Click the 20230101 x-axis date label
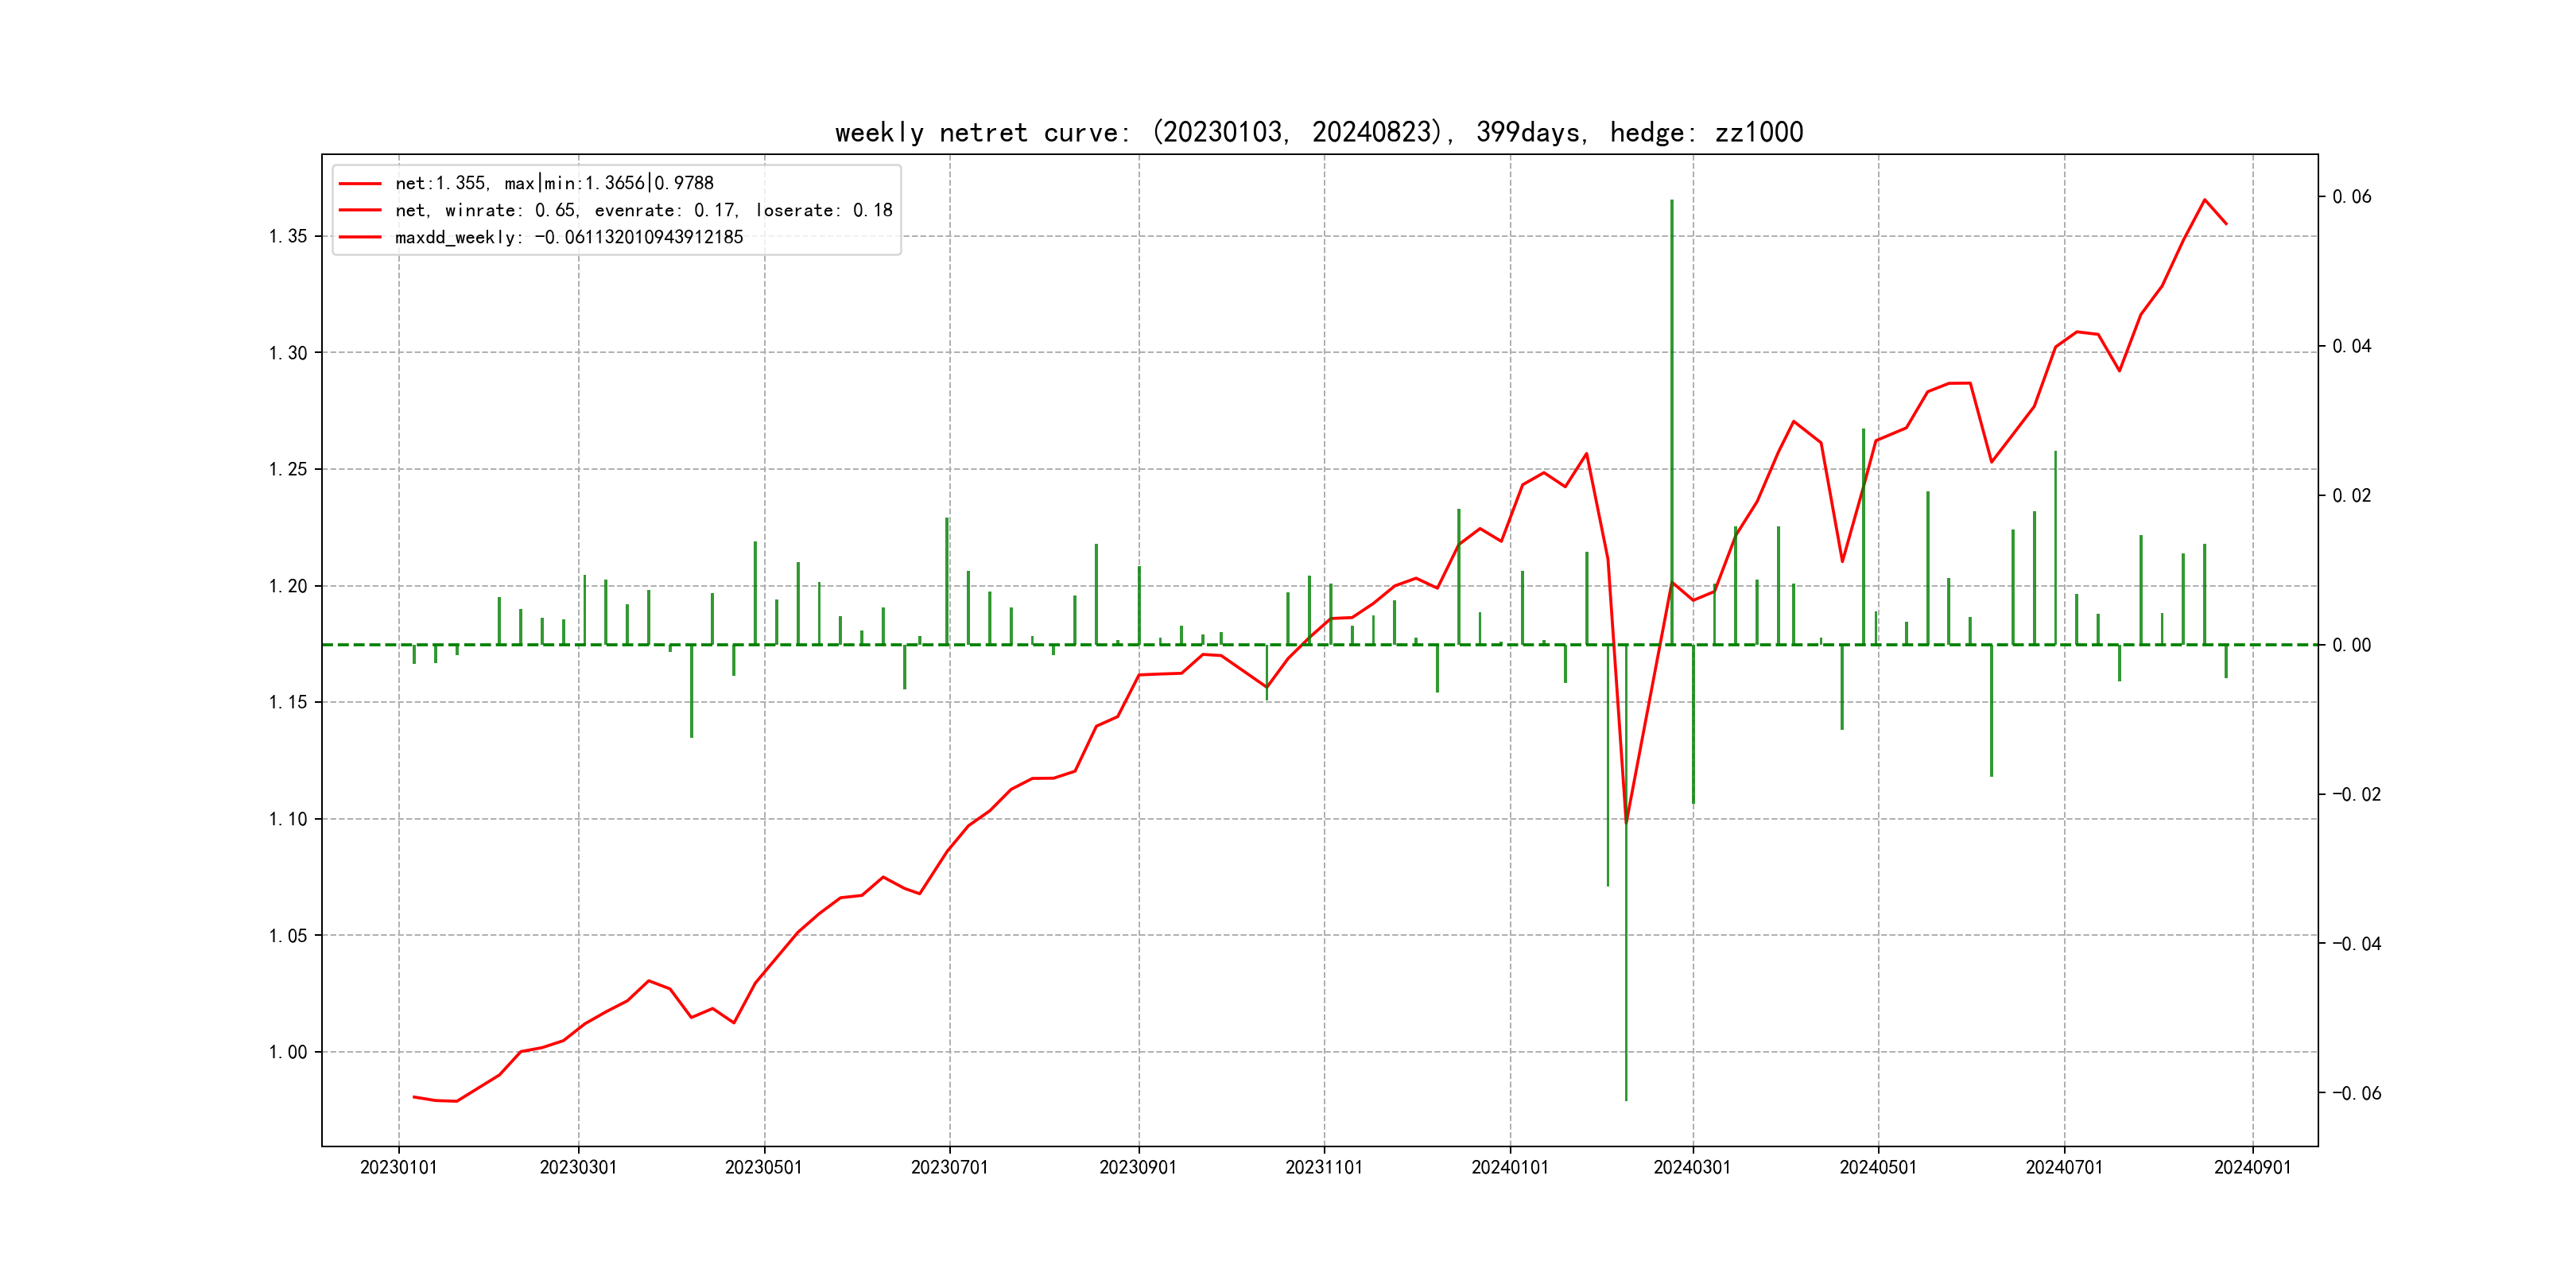Viewport: 2576px width, 1288px height. (x=398, y=1168)
